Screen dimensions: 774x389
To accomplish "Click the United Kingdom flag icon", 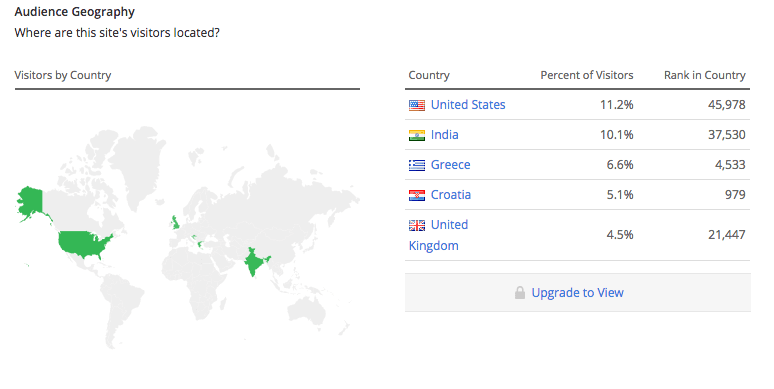I will click(417, 226).
